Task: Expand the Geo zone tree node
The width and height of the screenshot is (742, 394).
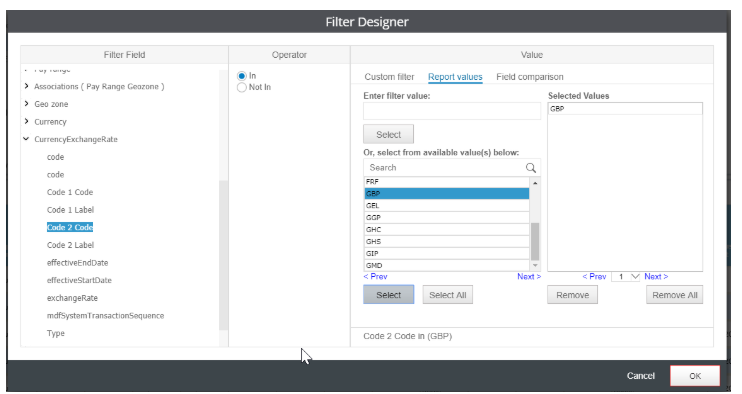Action: (x=26, y=104)
